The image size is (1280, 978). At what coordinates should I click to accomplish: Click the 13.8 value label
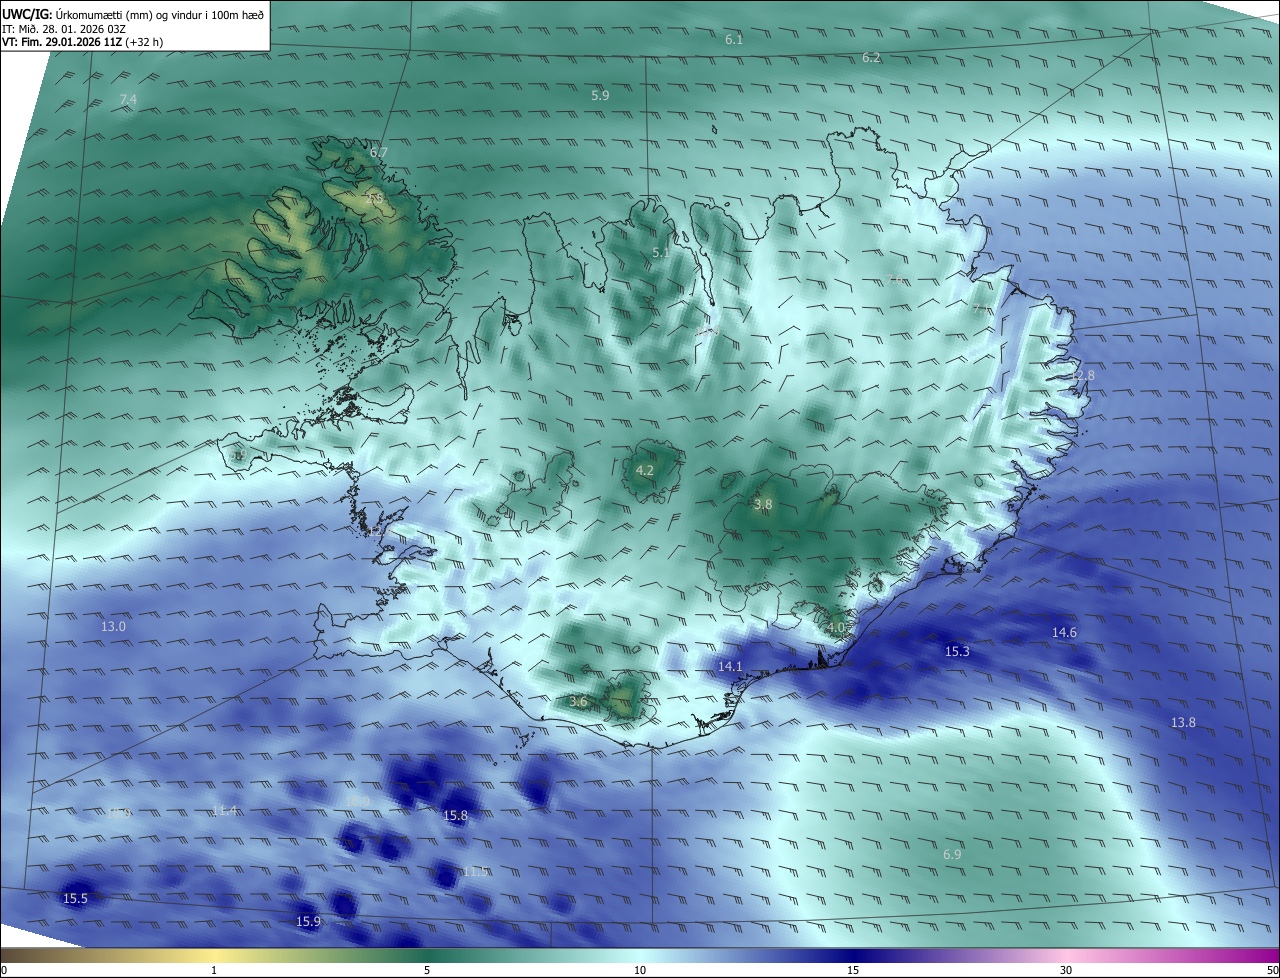1183,722
